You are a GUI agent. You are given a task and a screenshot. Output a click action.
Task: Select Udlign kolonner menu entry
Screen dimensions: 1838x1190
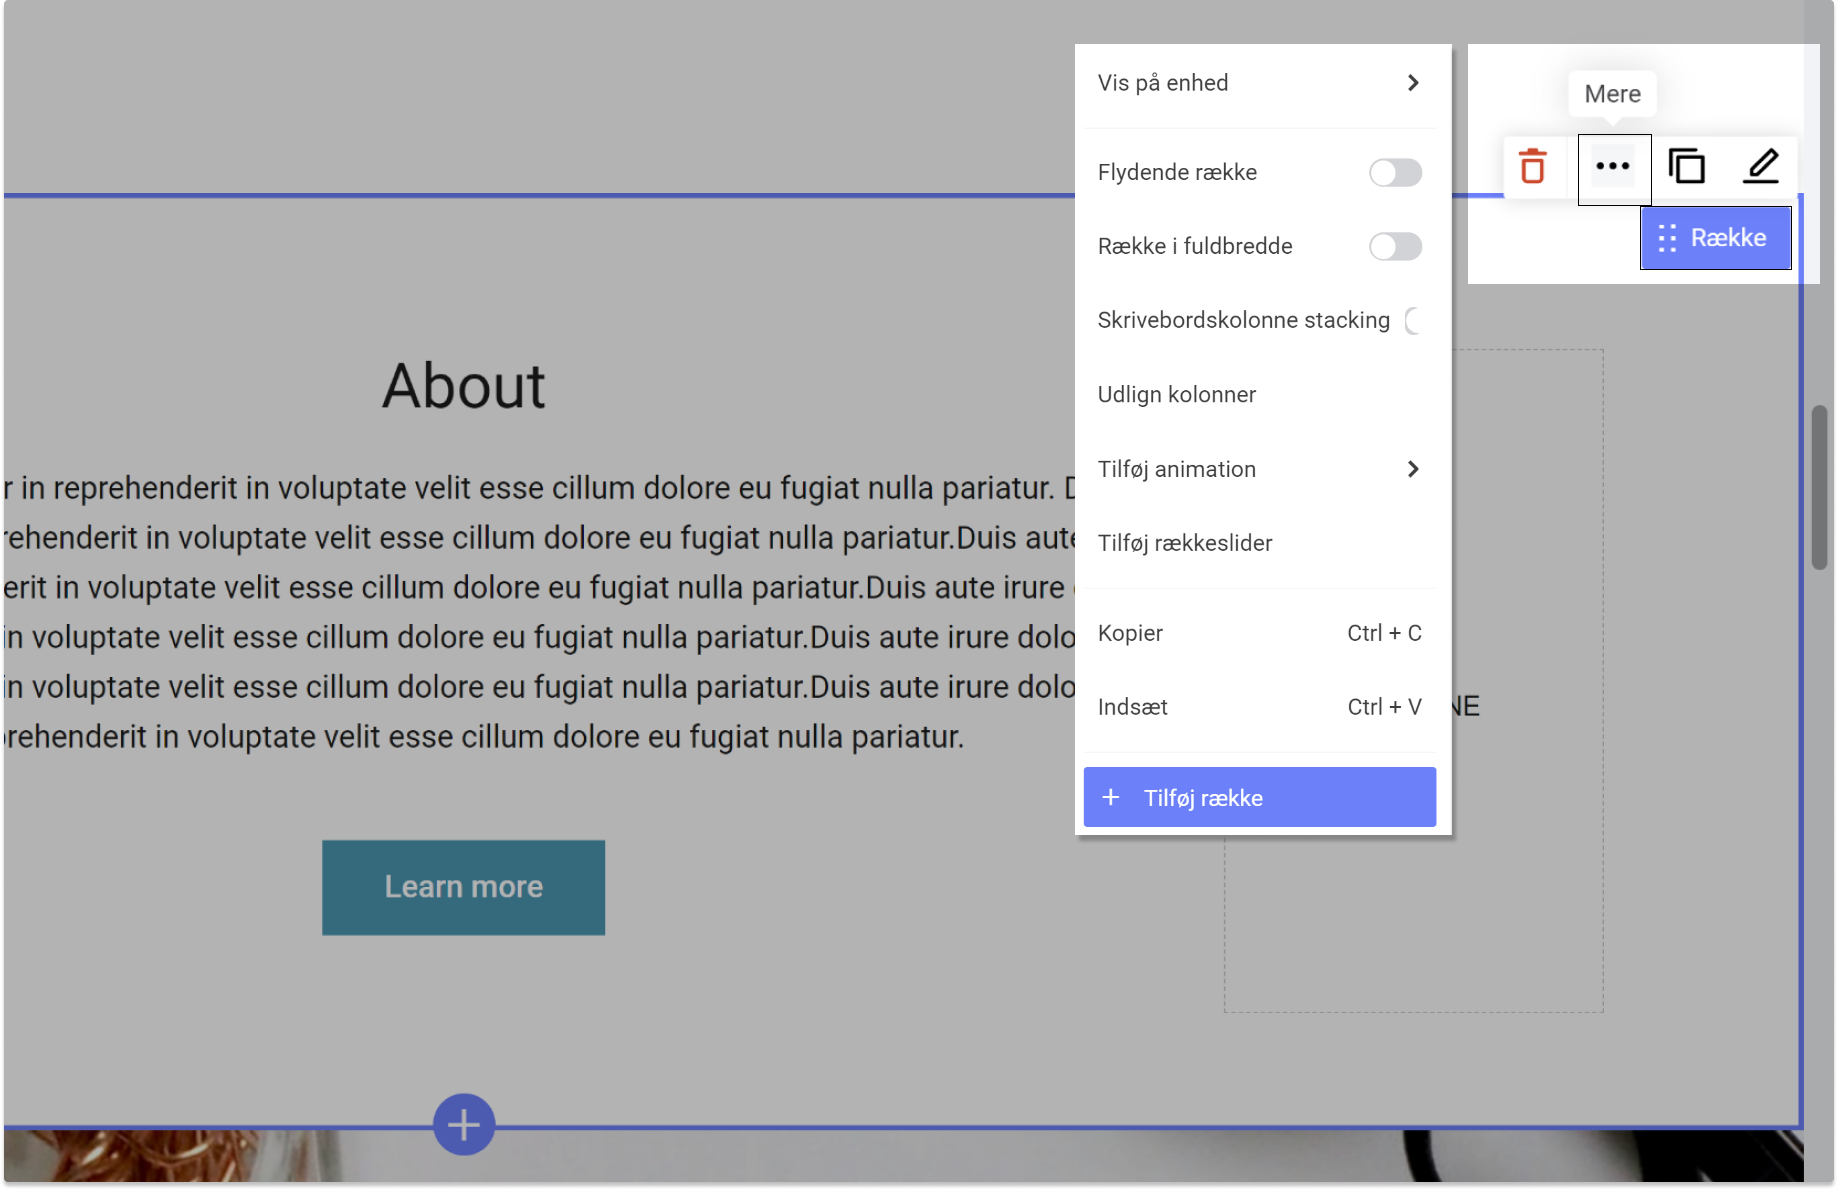click(x=1177, y=395)
